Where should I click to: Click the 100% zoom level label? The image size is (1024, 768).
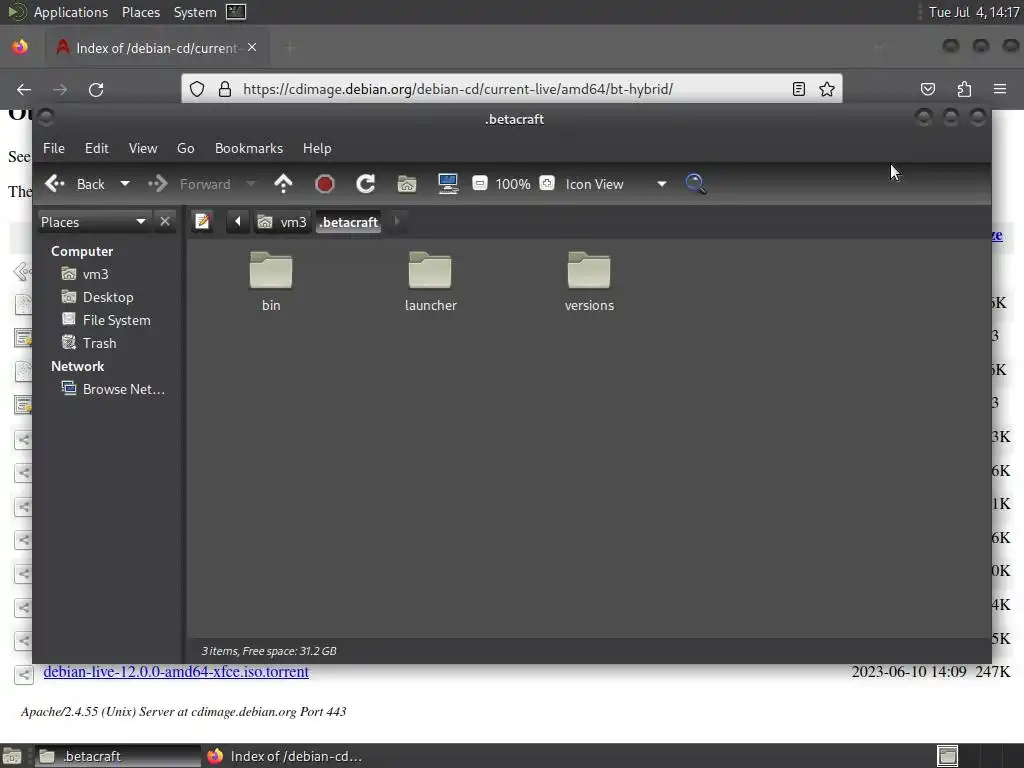coord(513,184)
